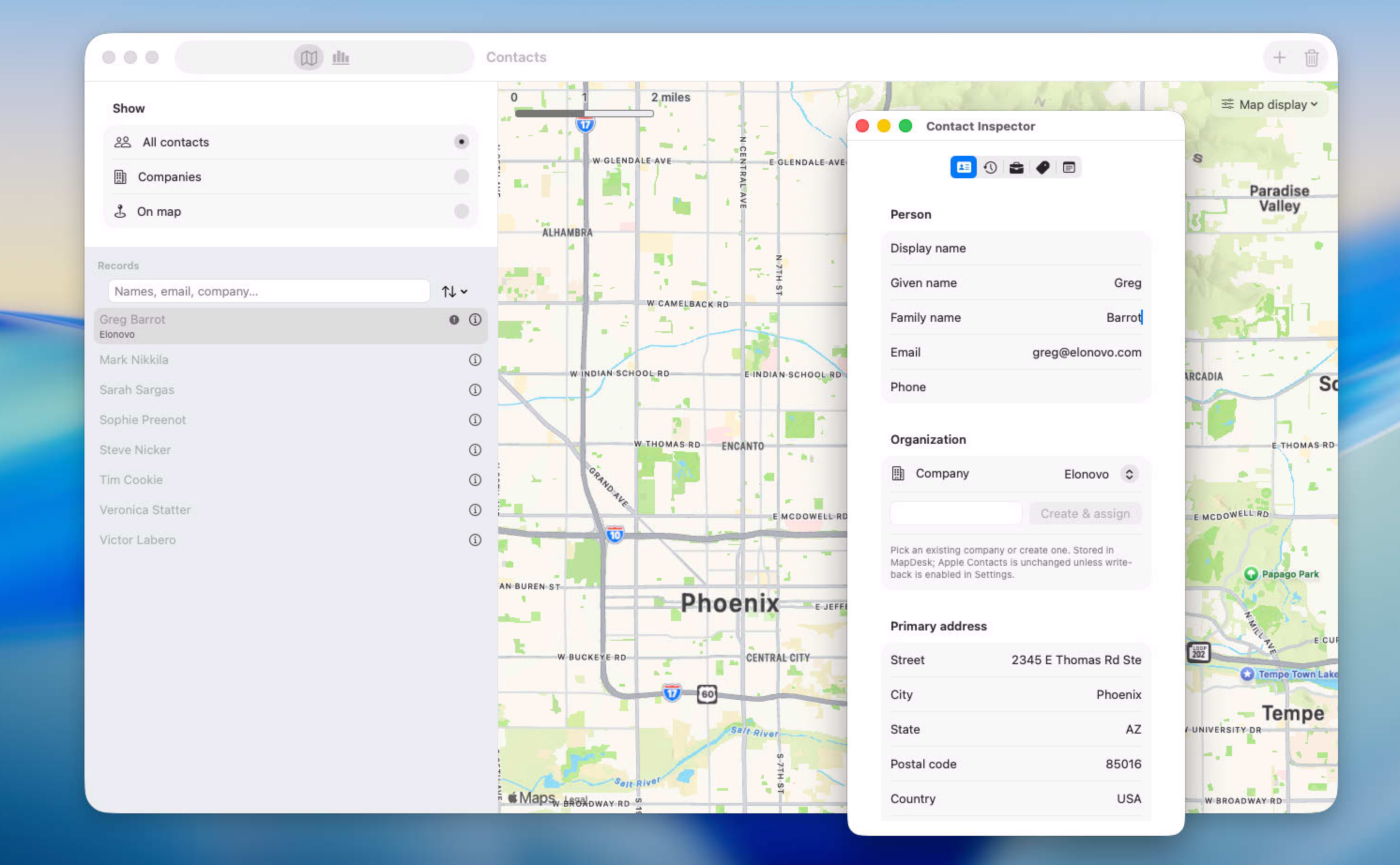The width and height of the screenshot is (1400, 865).
Task: Open the history tab in Contact Inspector
Action: coord(990,168)
